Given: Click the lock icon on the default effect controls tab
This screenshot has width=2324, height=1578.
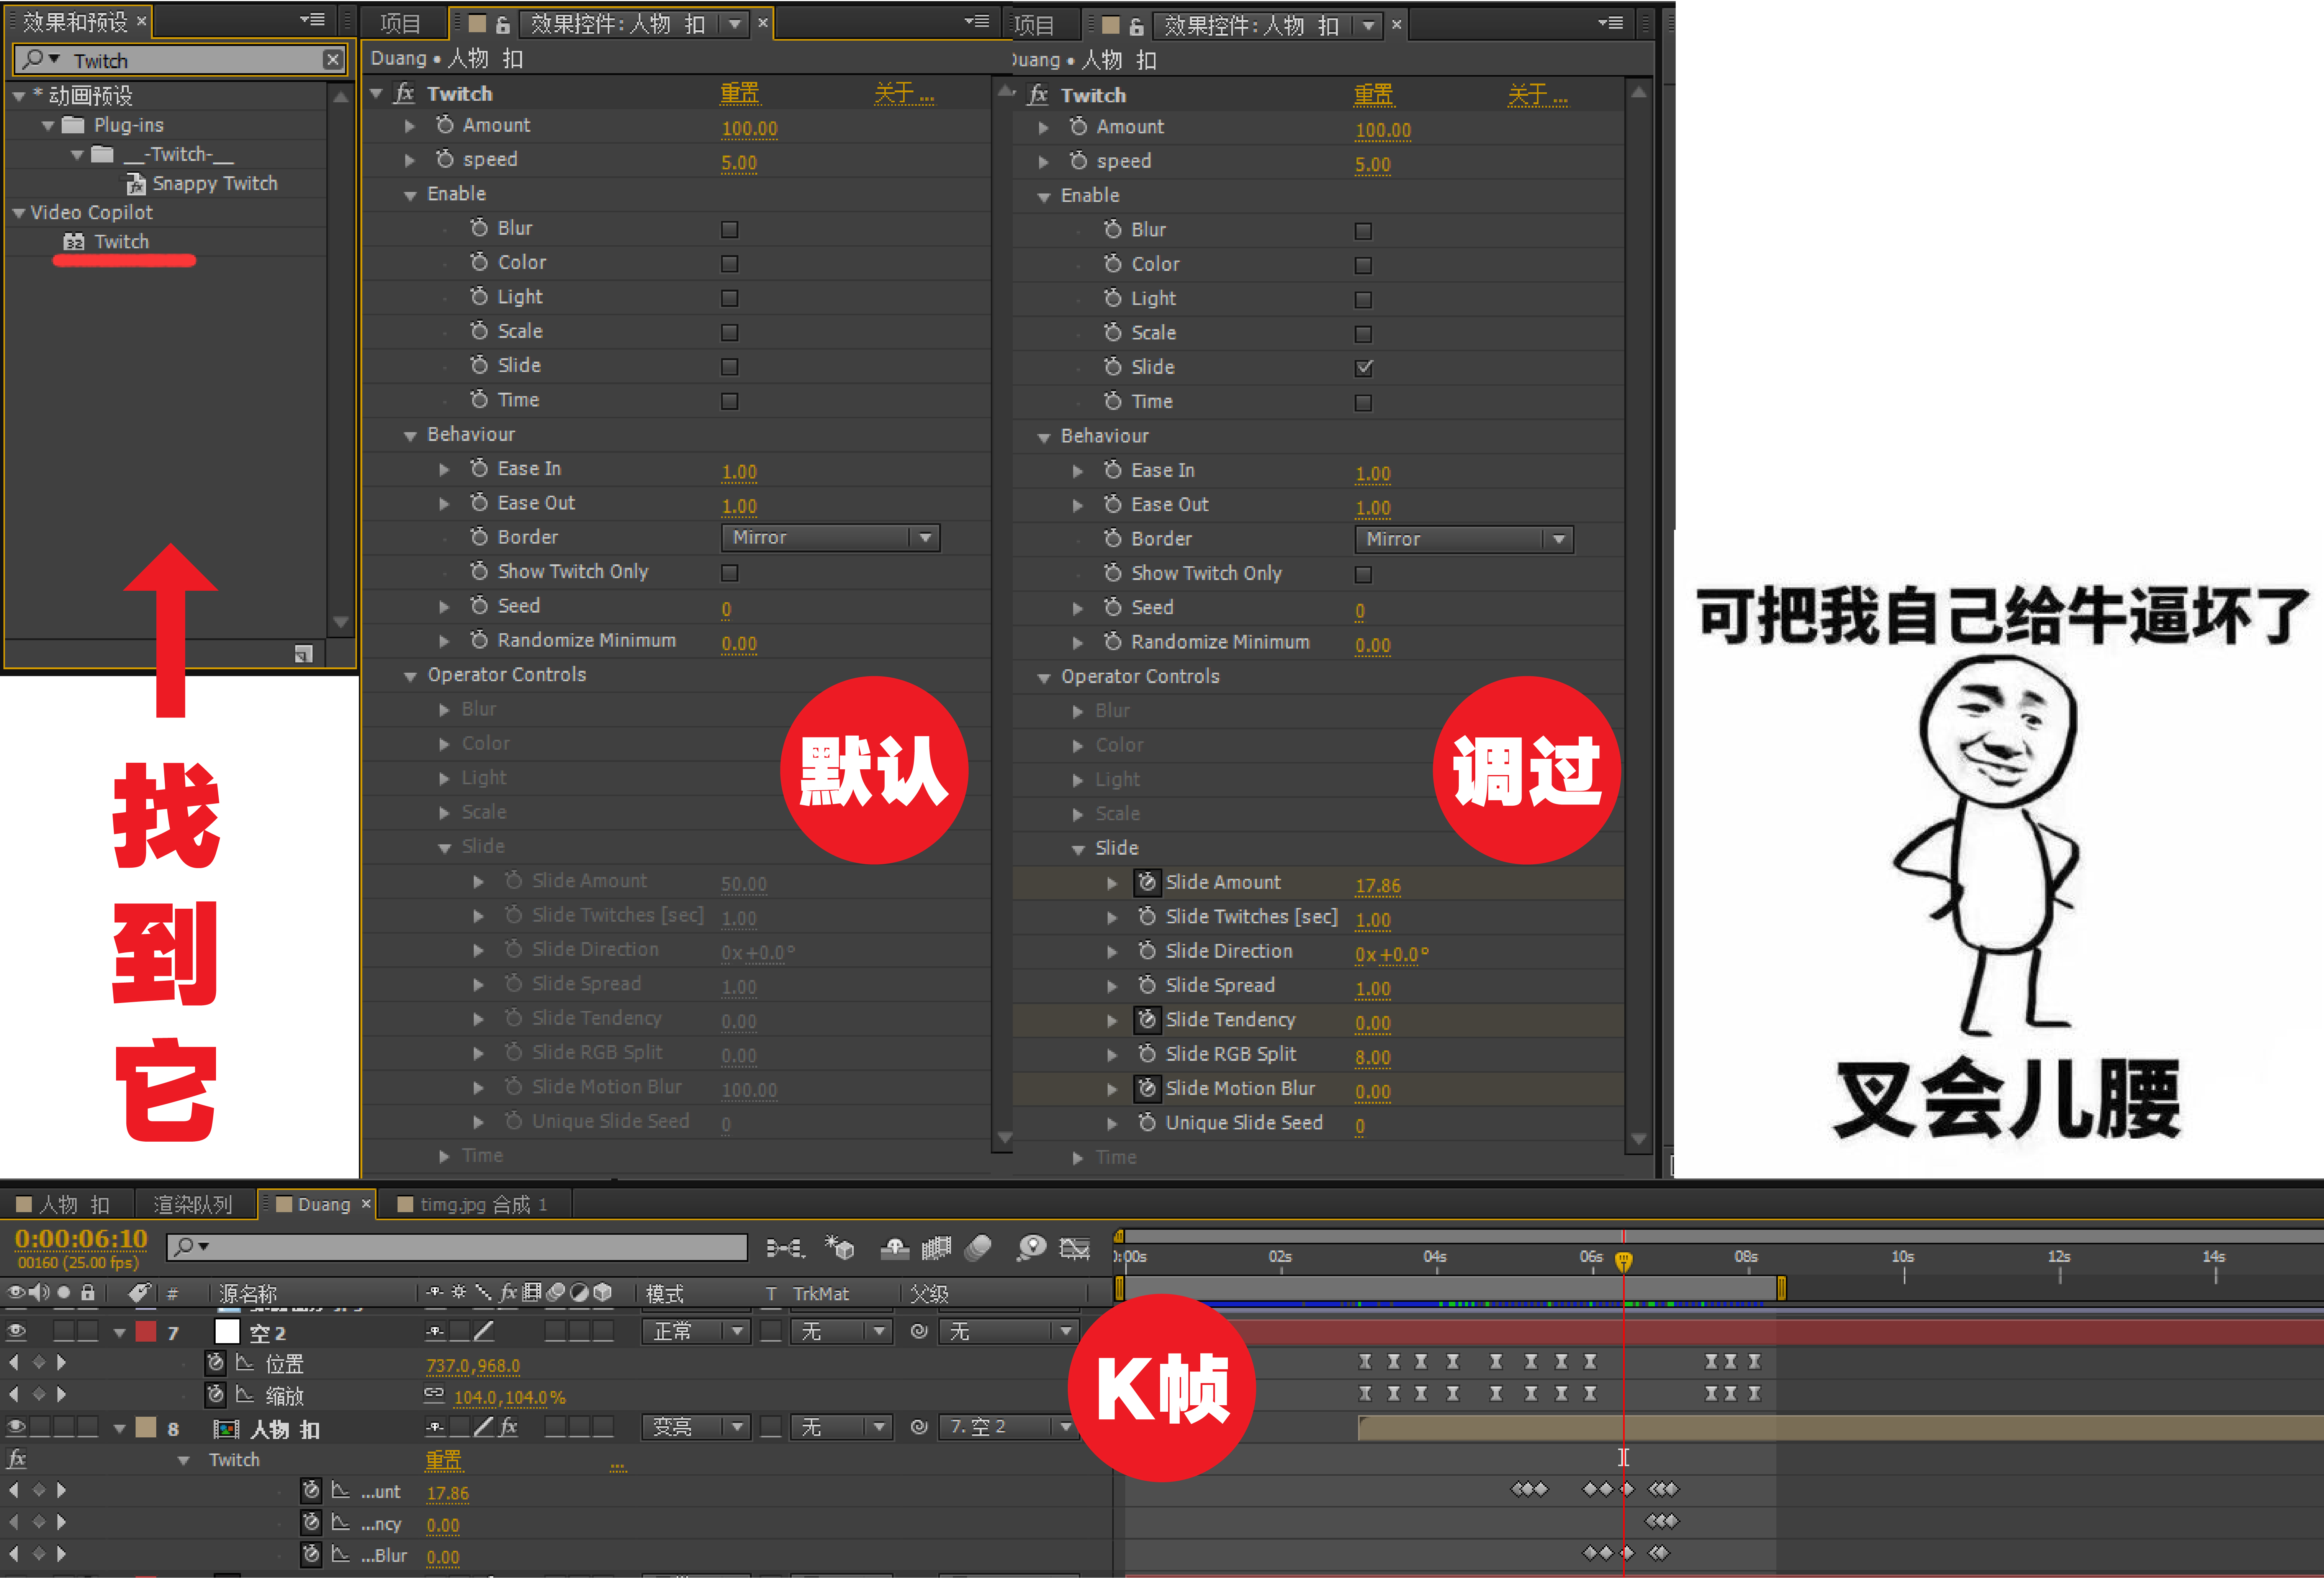Looking at the screenshot, I should pyautogui.click(x=502, y=25).
